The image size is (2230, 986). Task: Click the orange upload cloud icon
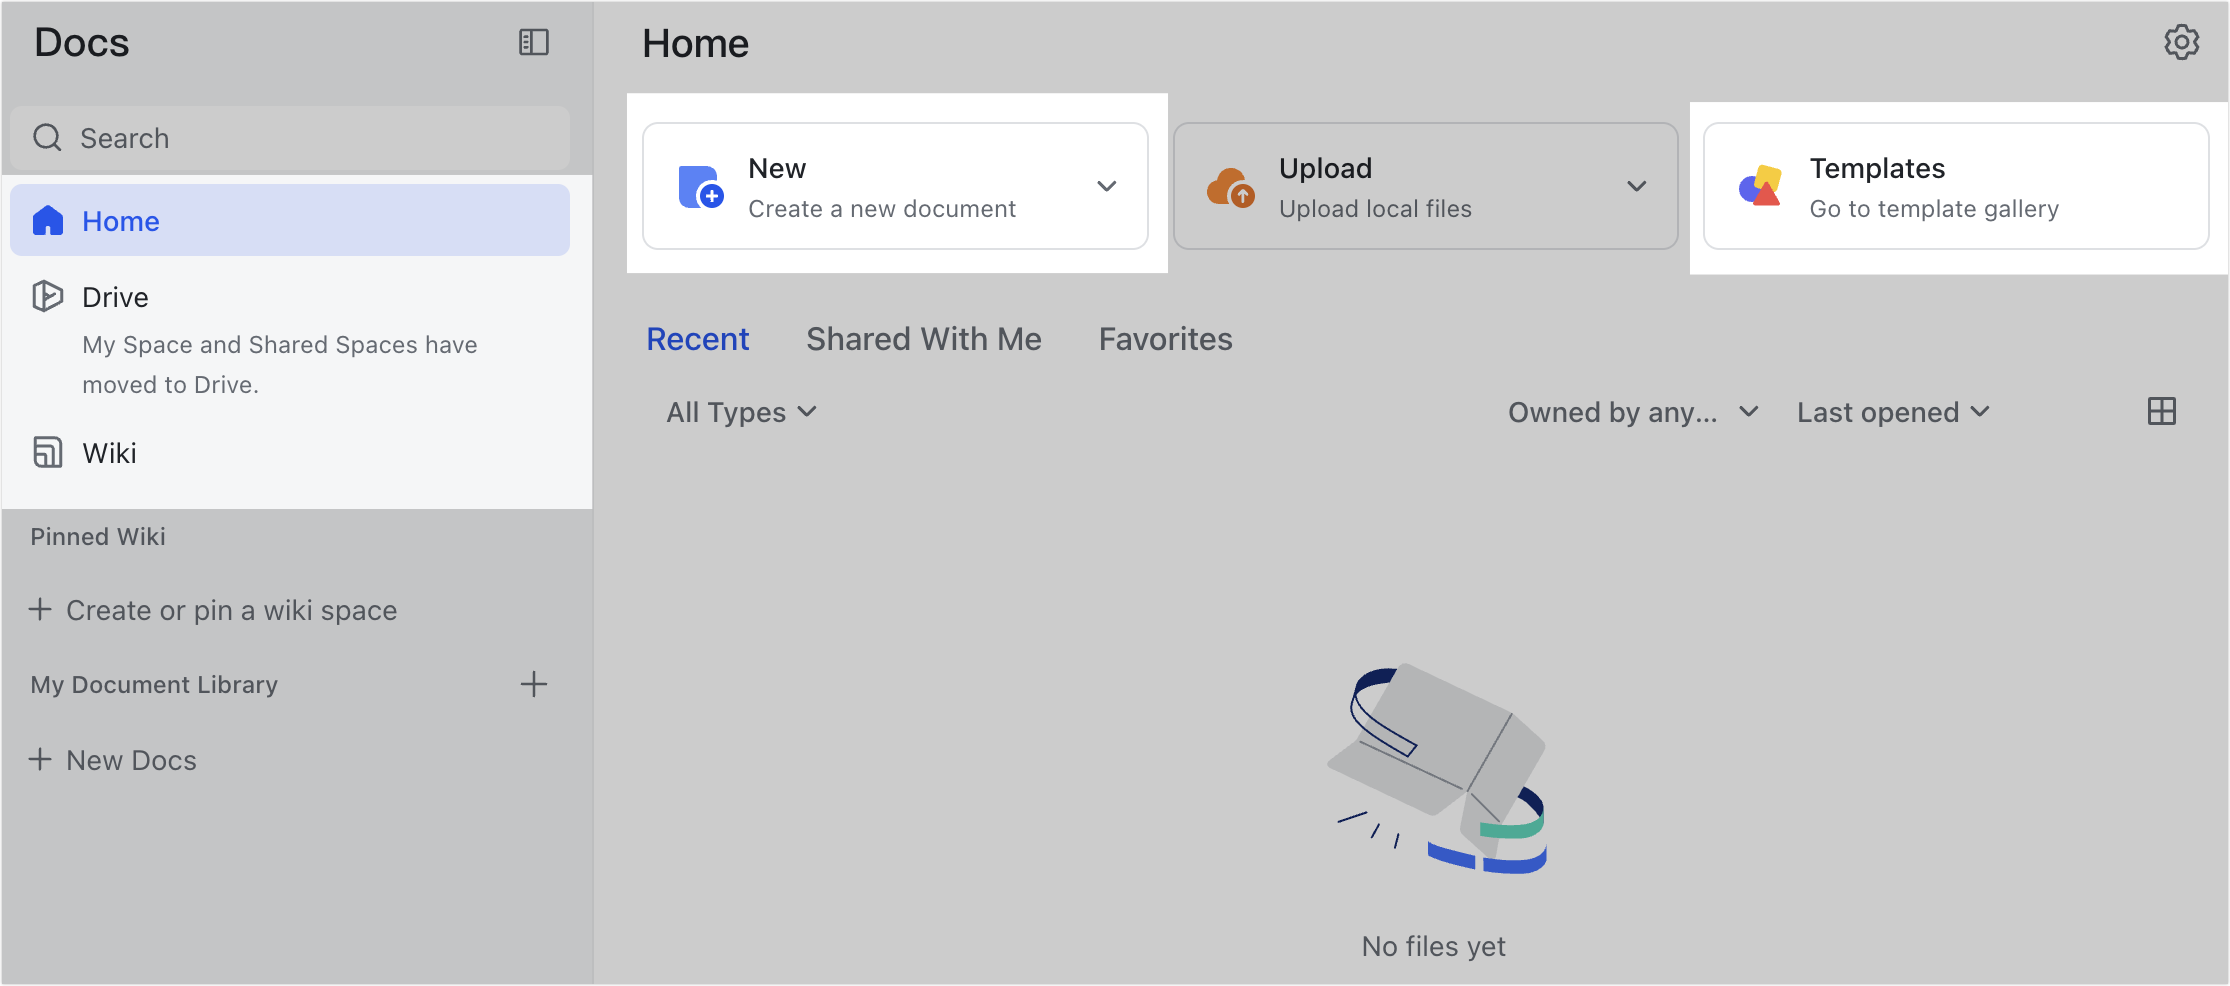1230,187
